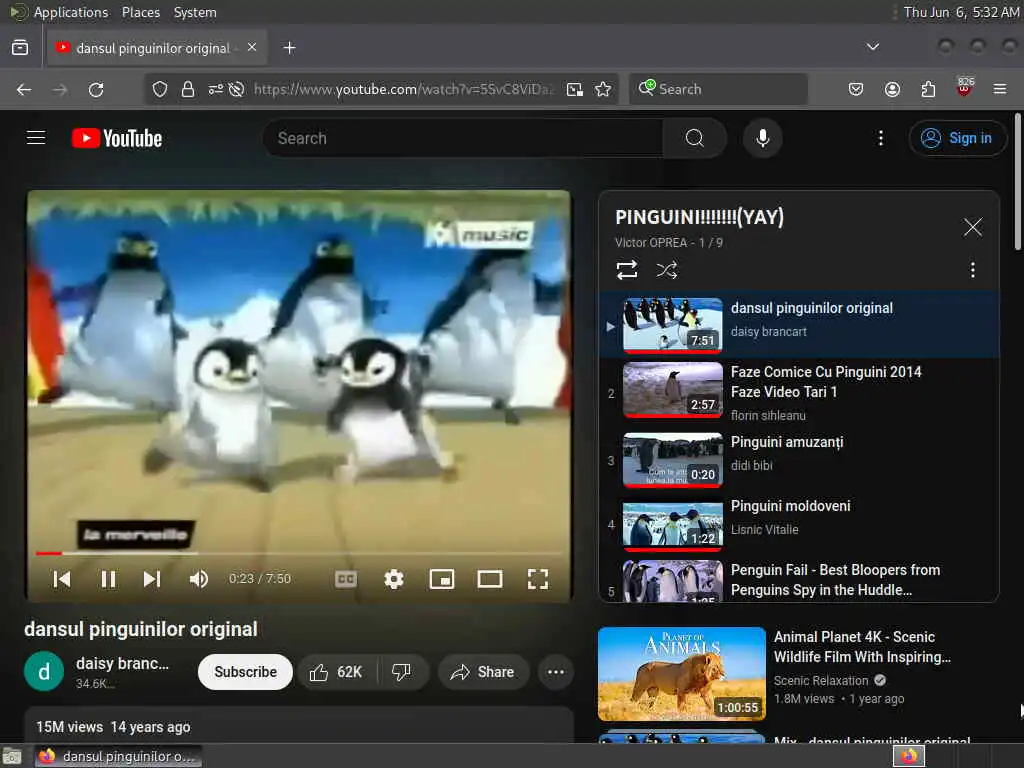1024x768 pixels.
Task: Open 'Penguin Fail - Best Bloopers' playlist video
Action: coord(799,580)
